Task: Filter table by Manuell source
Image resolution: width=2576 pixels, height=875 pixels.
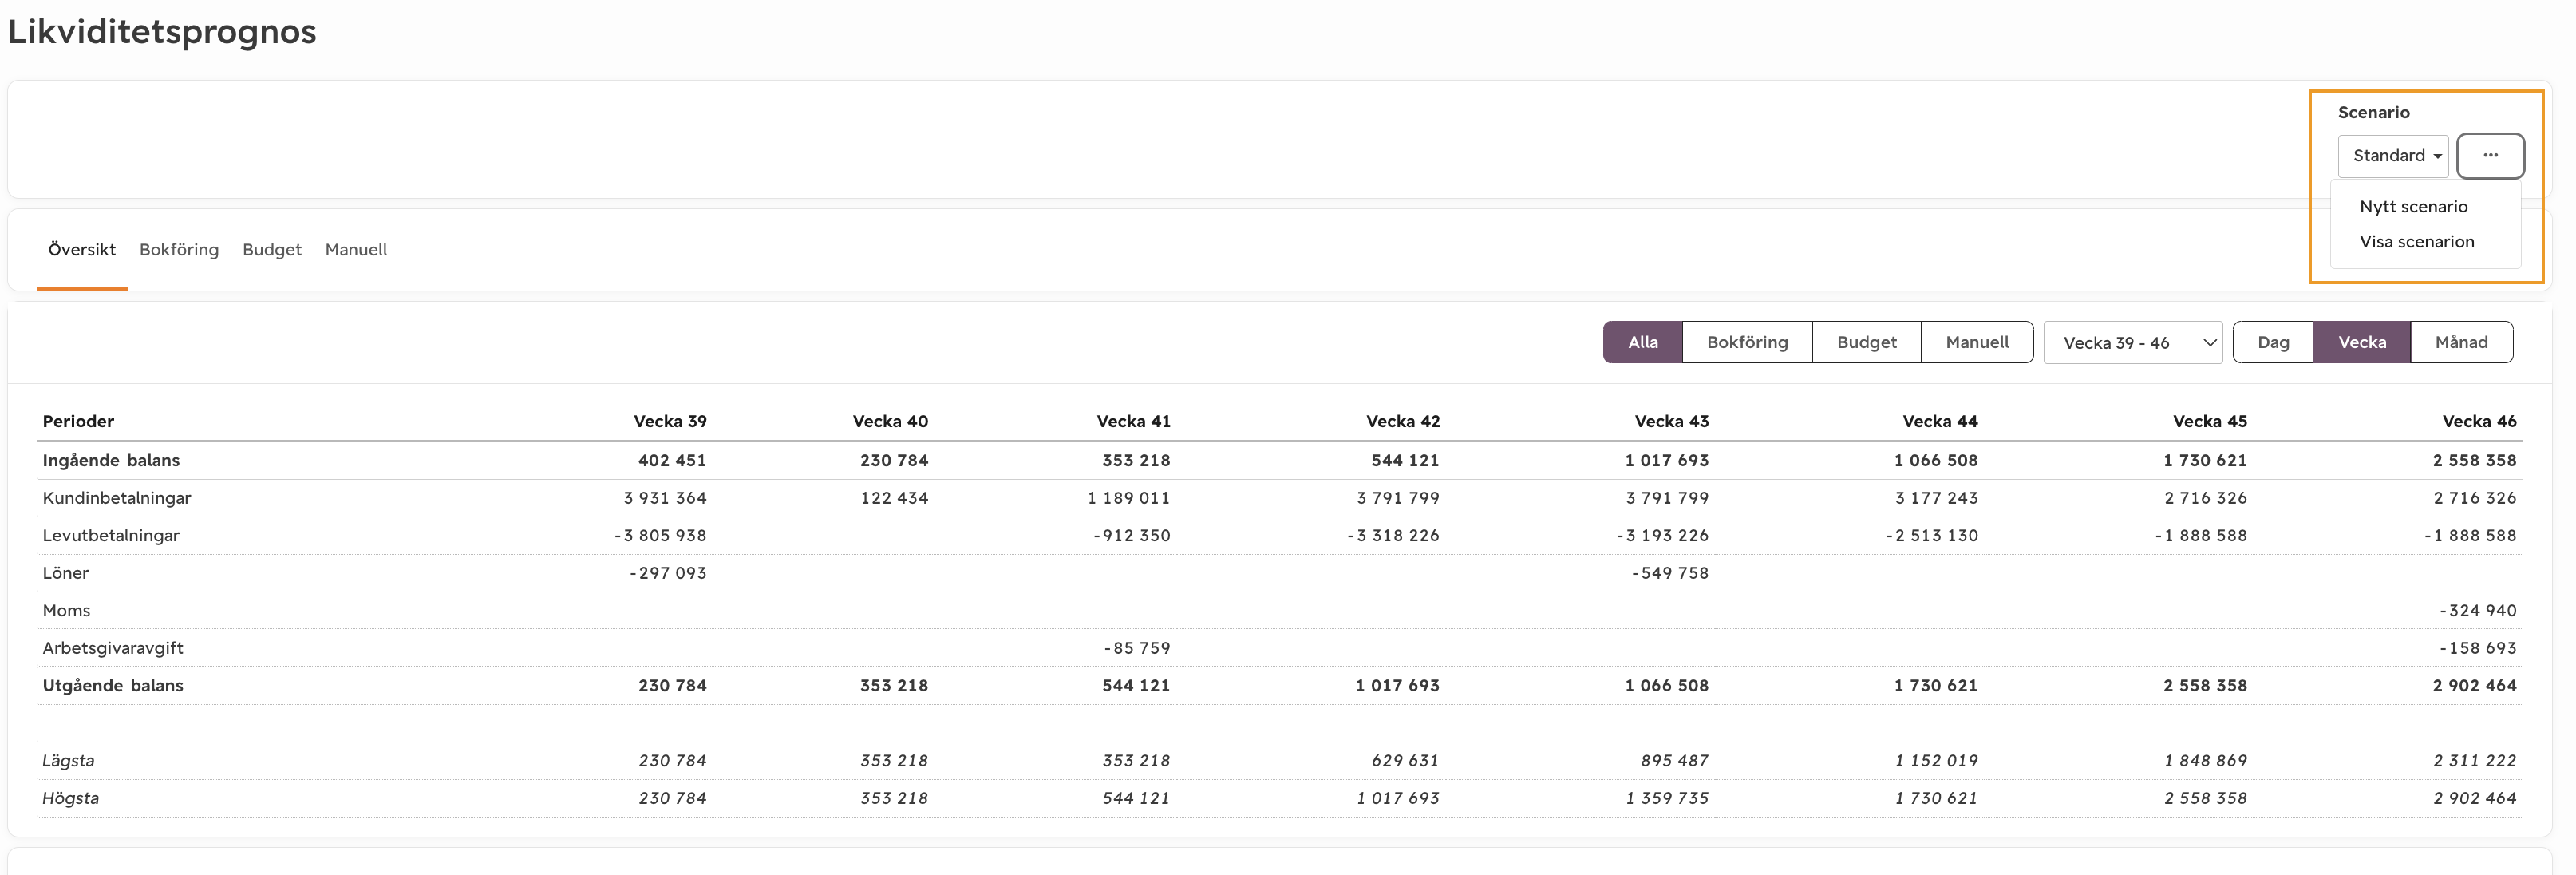Action: (x=1977, y=342)
